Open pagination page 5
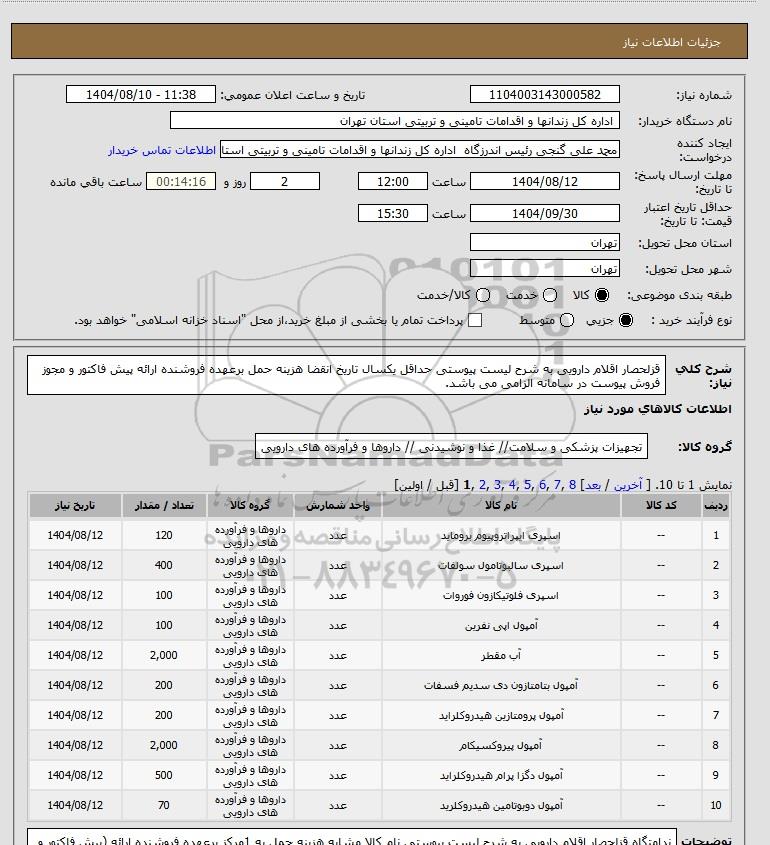This screenshot has height=845, width=770. pyautogui.click(x=527, y=485)
